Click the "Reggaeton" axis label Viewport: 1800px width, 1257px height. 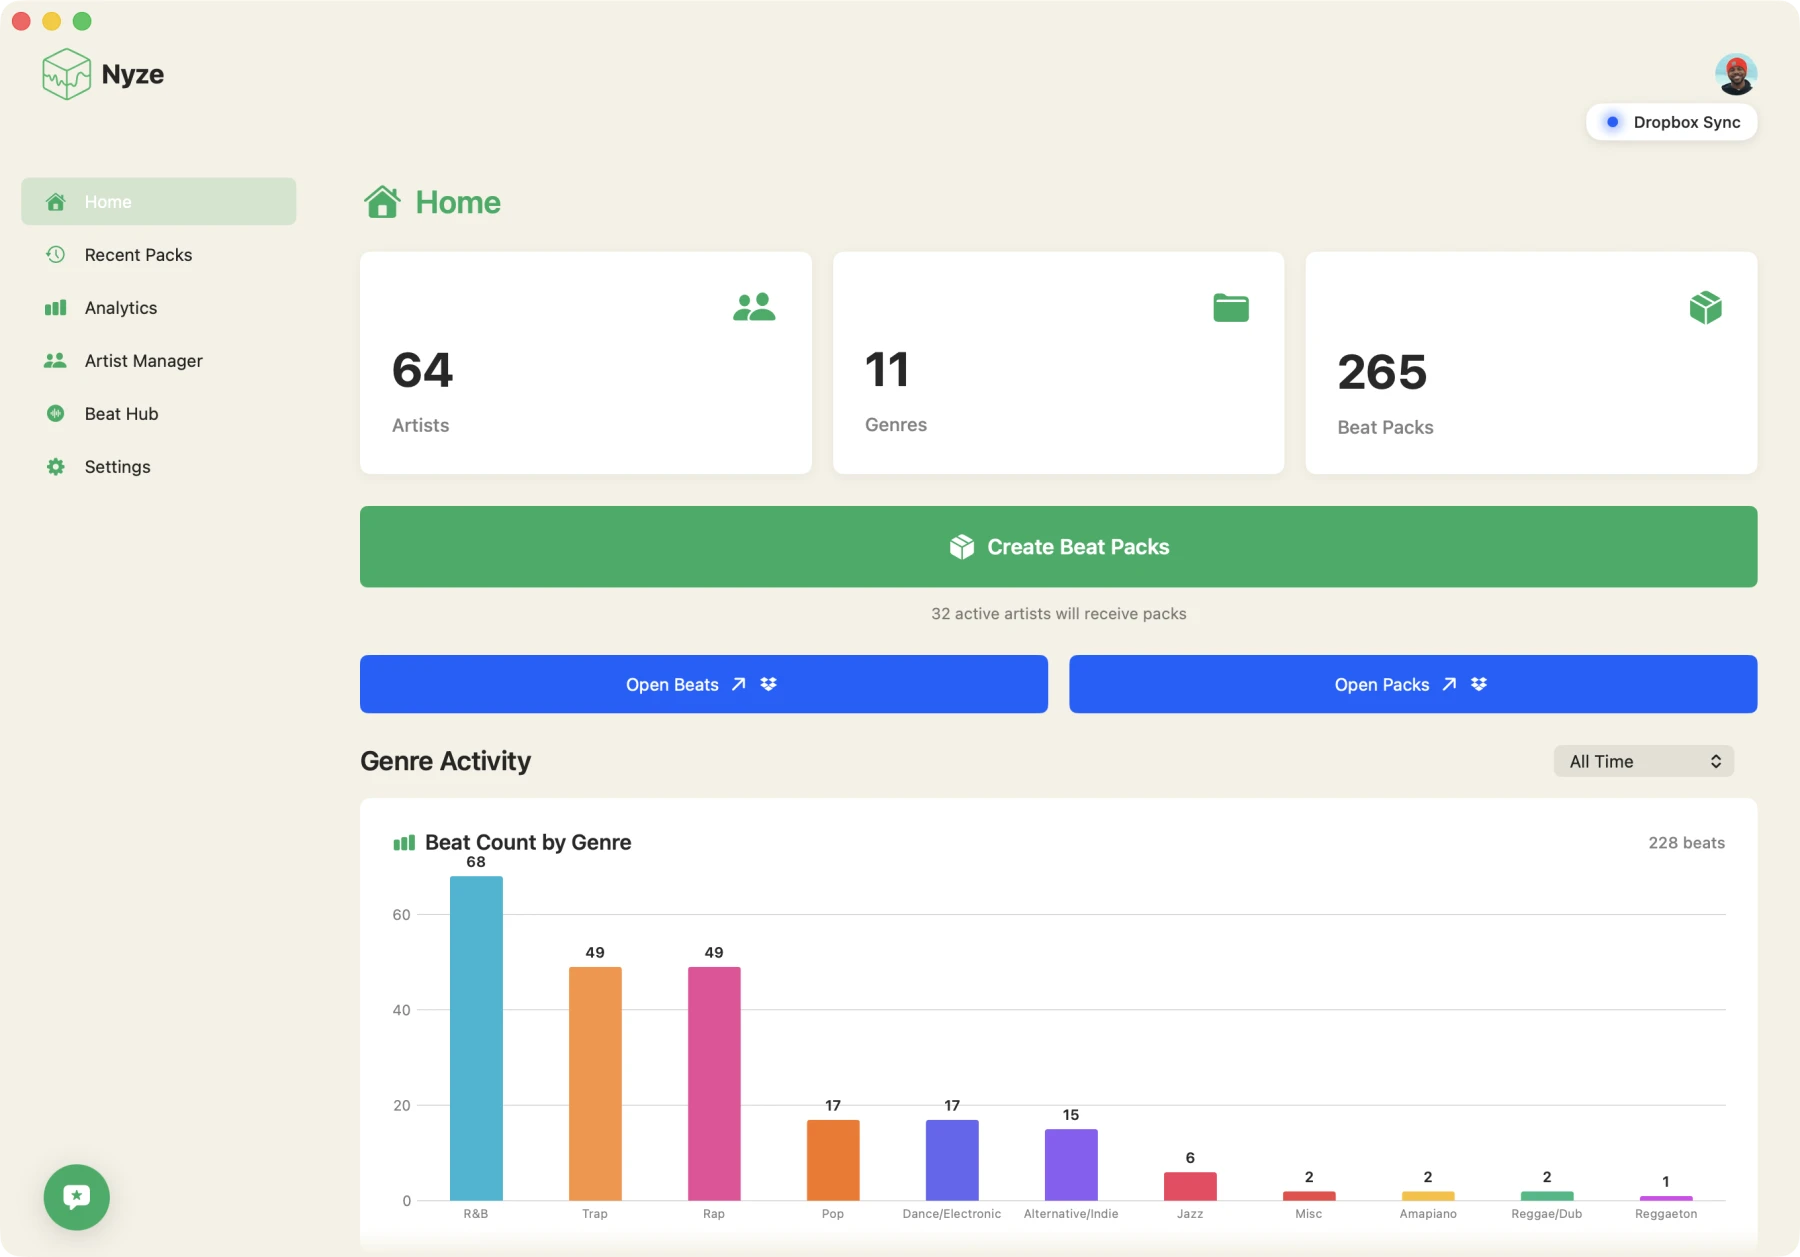pos(1666,1214)
